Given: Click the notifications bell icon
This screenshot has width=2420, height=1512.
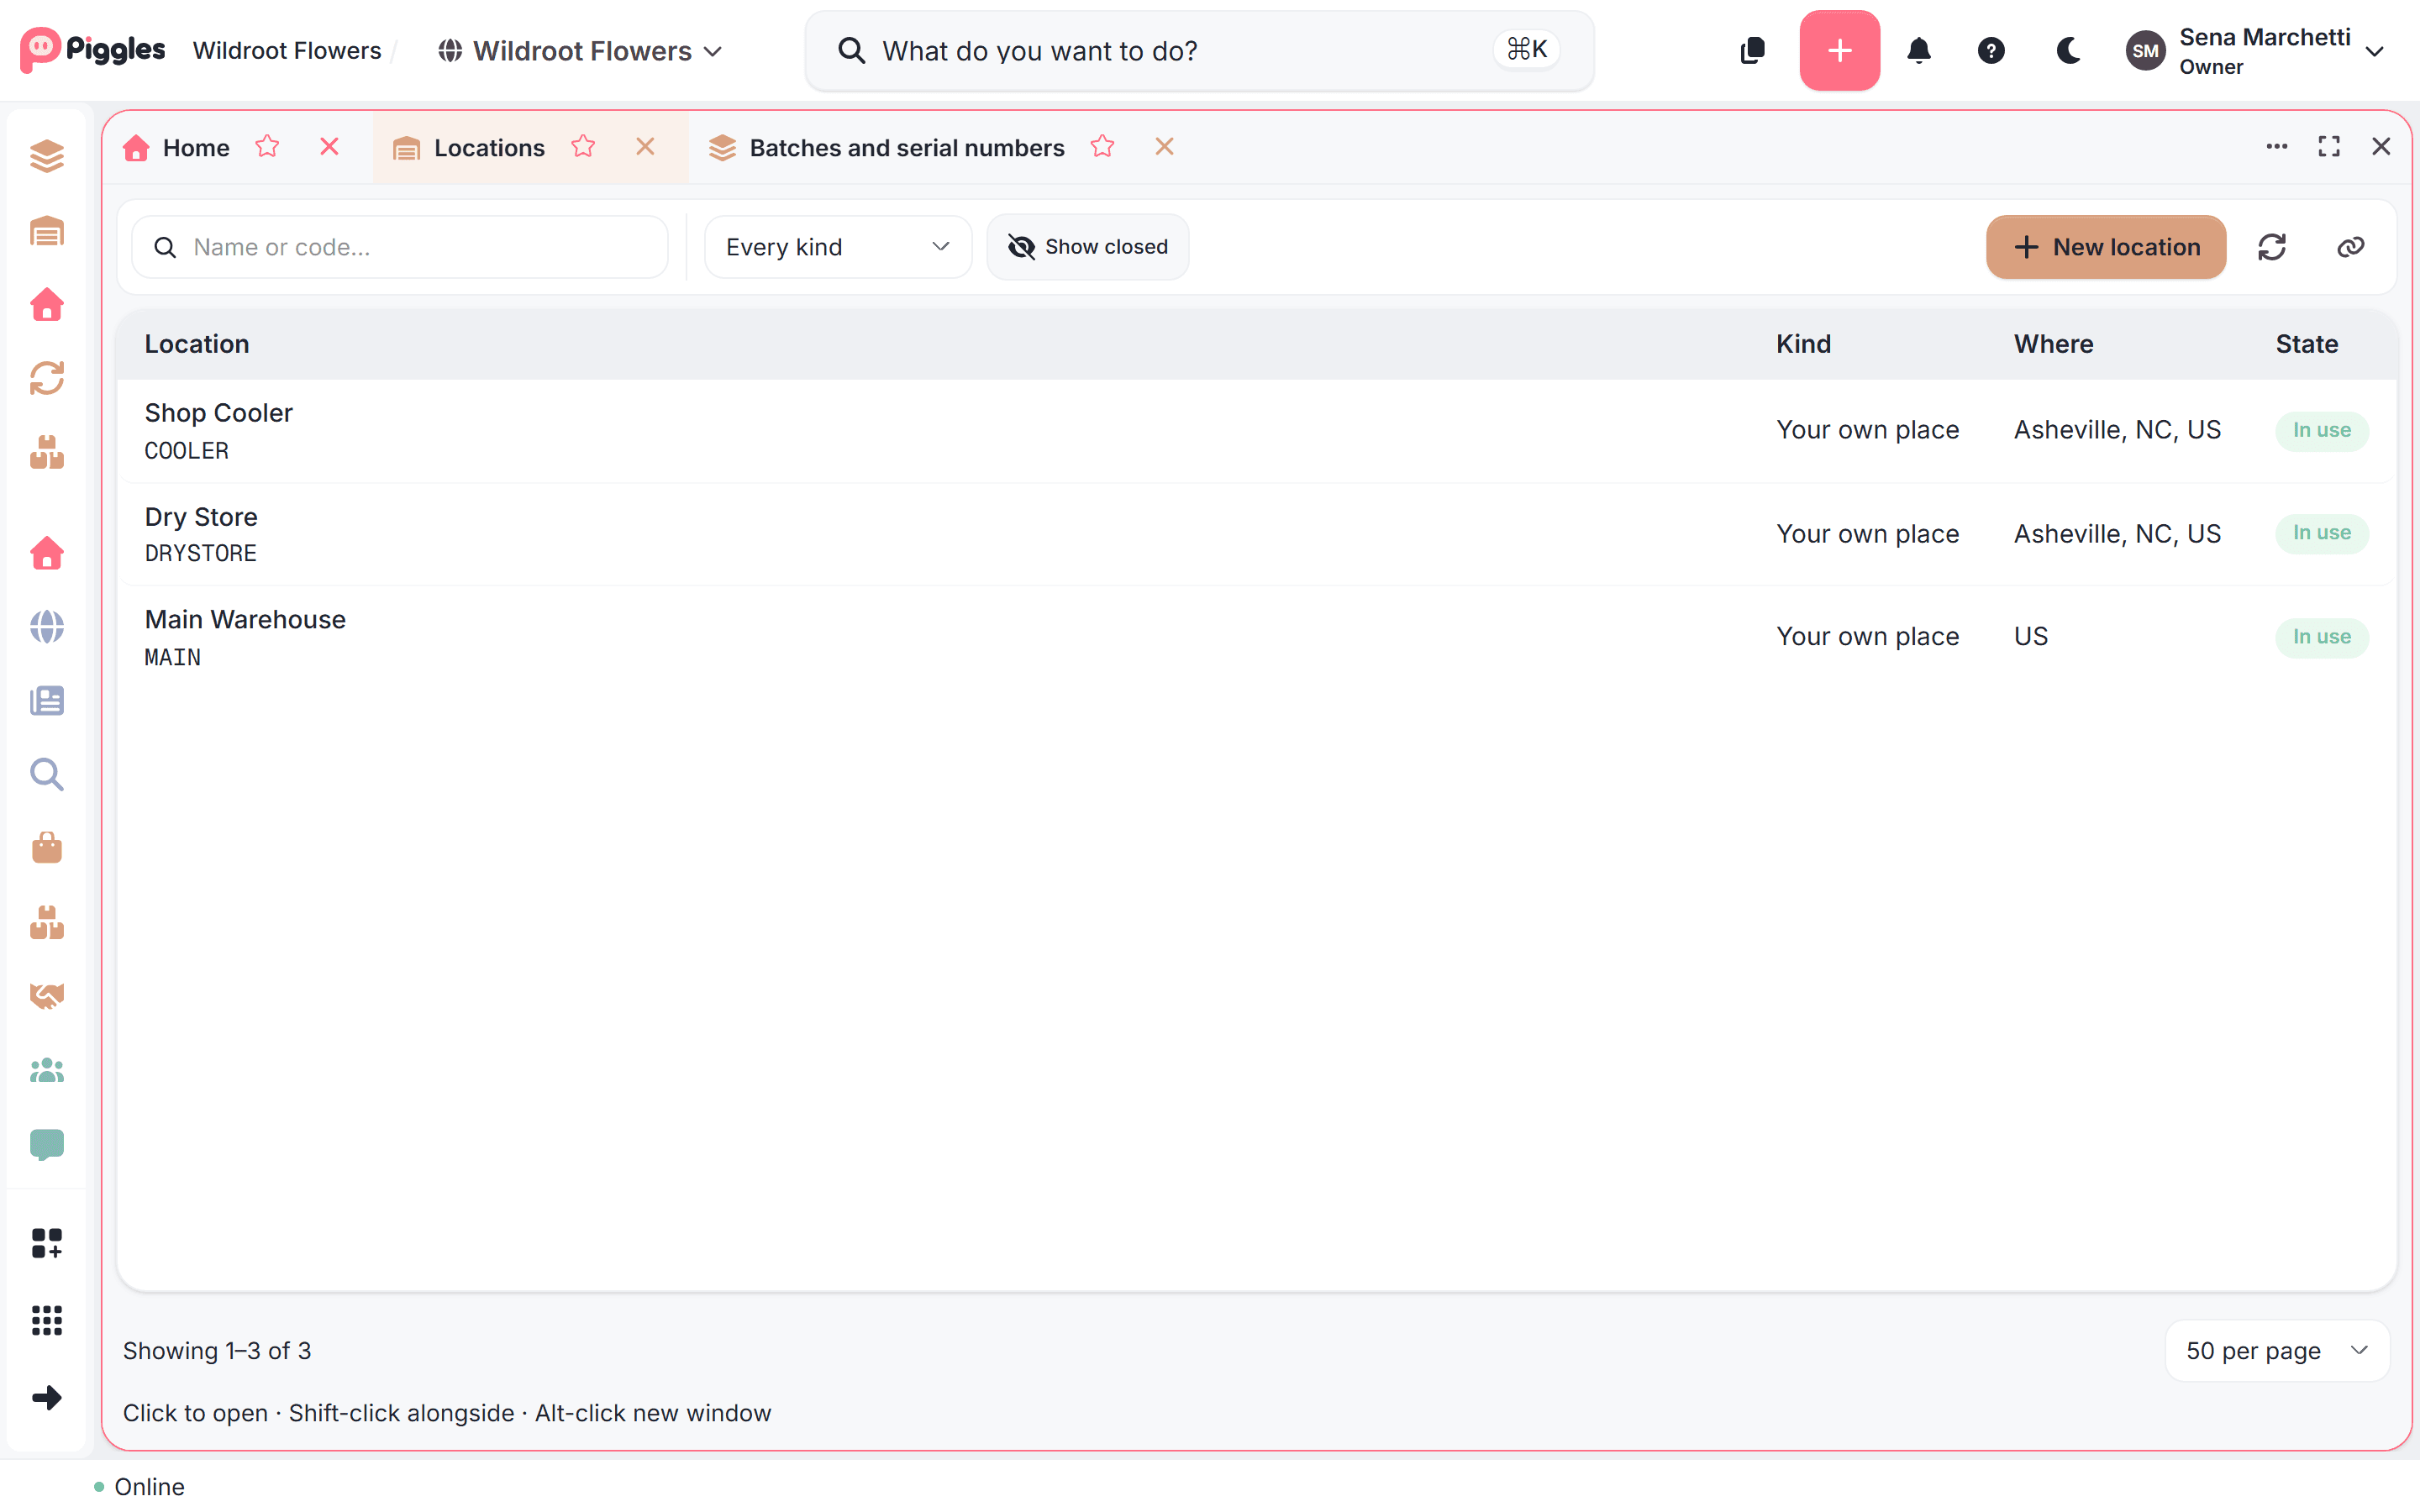Looking at the screenshot, I should 1919,50.
